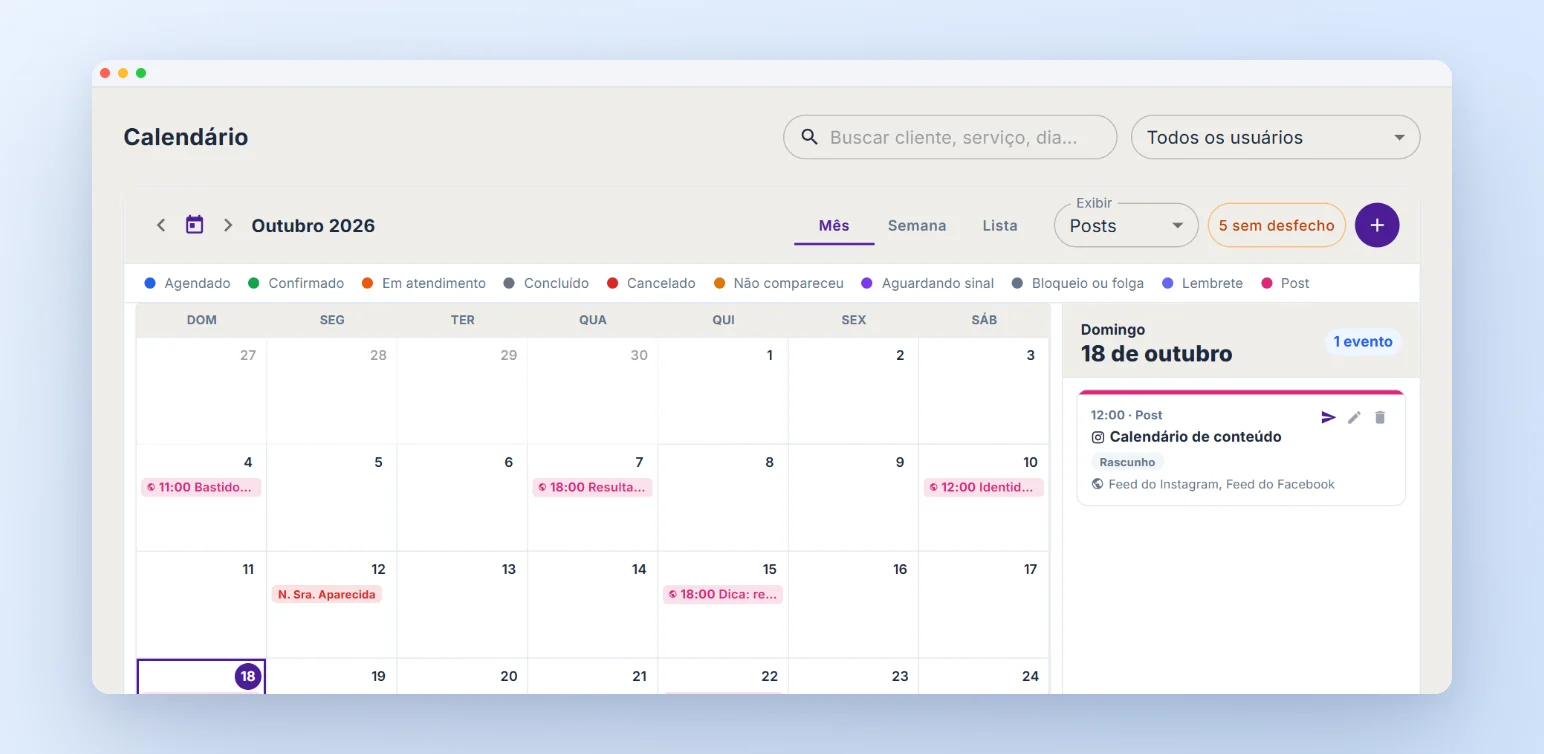Open the 12:00 Identid... post on day 10
The height and width of the screenshot is (754, 1544).
[983, 487]
